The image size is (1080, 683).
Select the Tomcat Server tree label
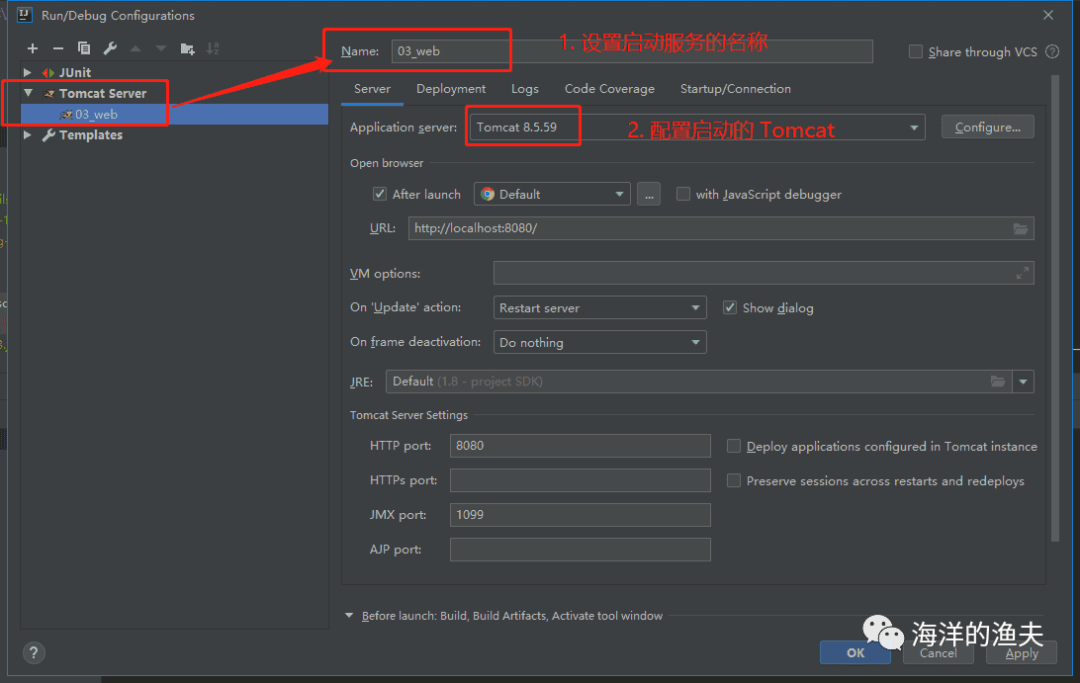[x=103, y=93]
